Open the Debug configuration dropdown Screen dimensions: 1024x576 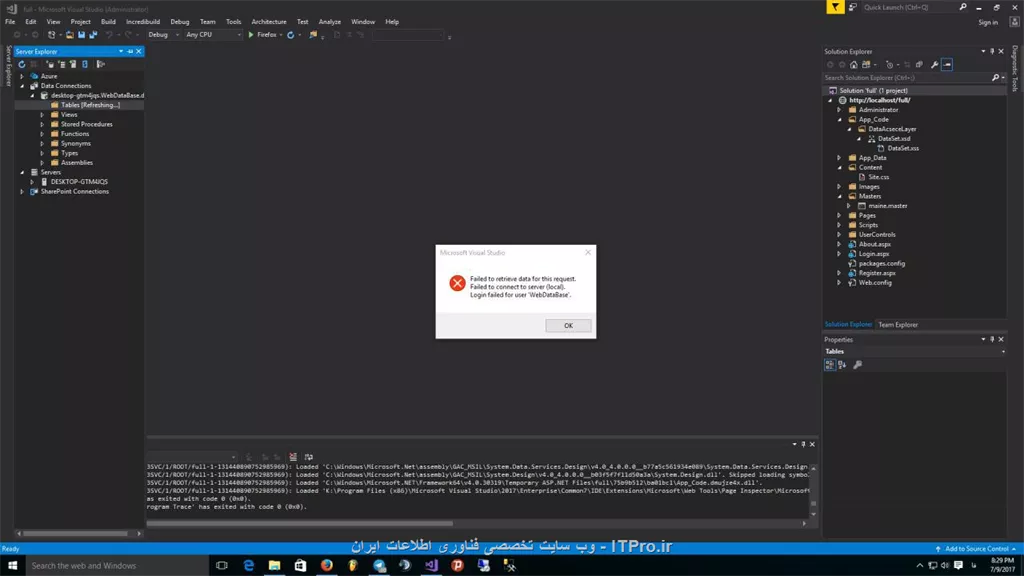163,35
